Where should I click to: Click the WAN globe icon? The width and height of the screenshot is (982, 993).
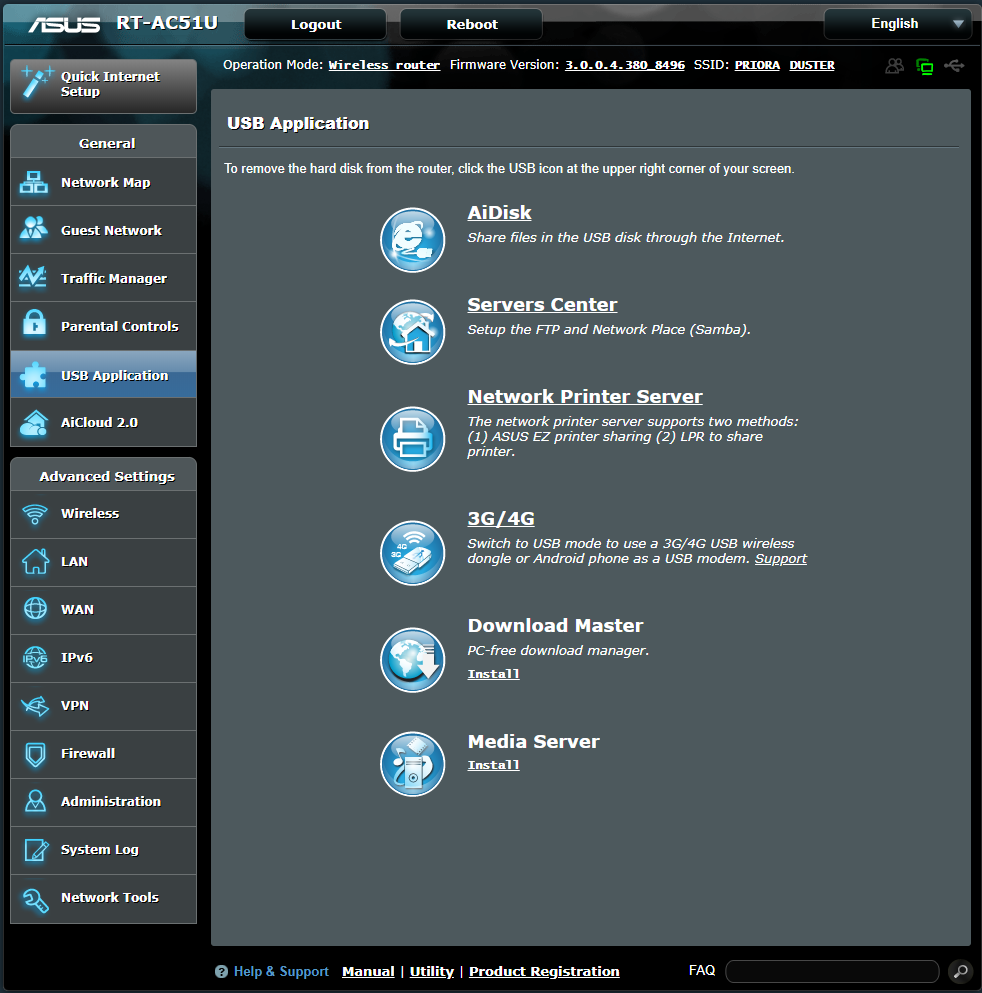[35, 609]
